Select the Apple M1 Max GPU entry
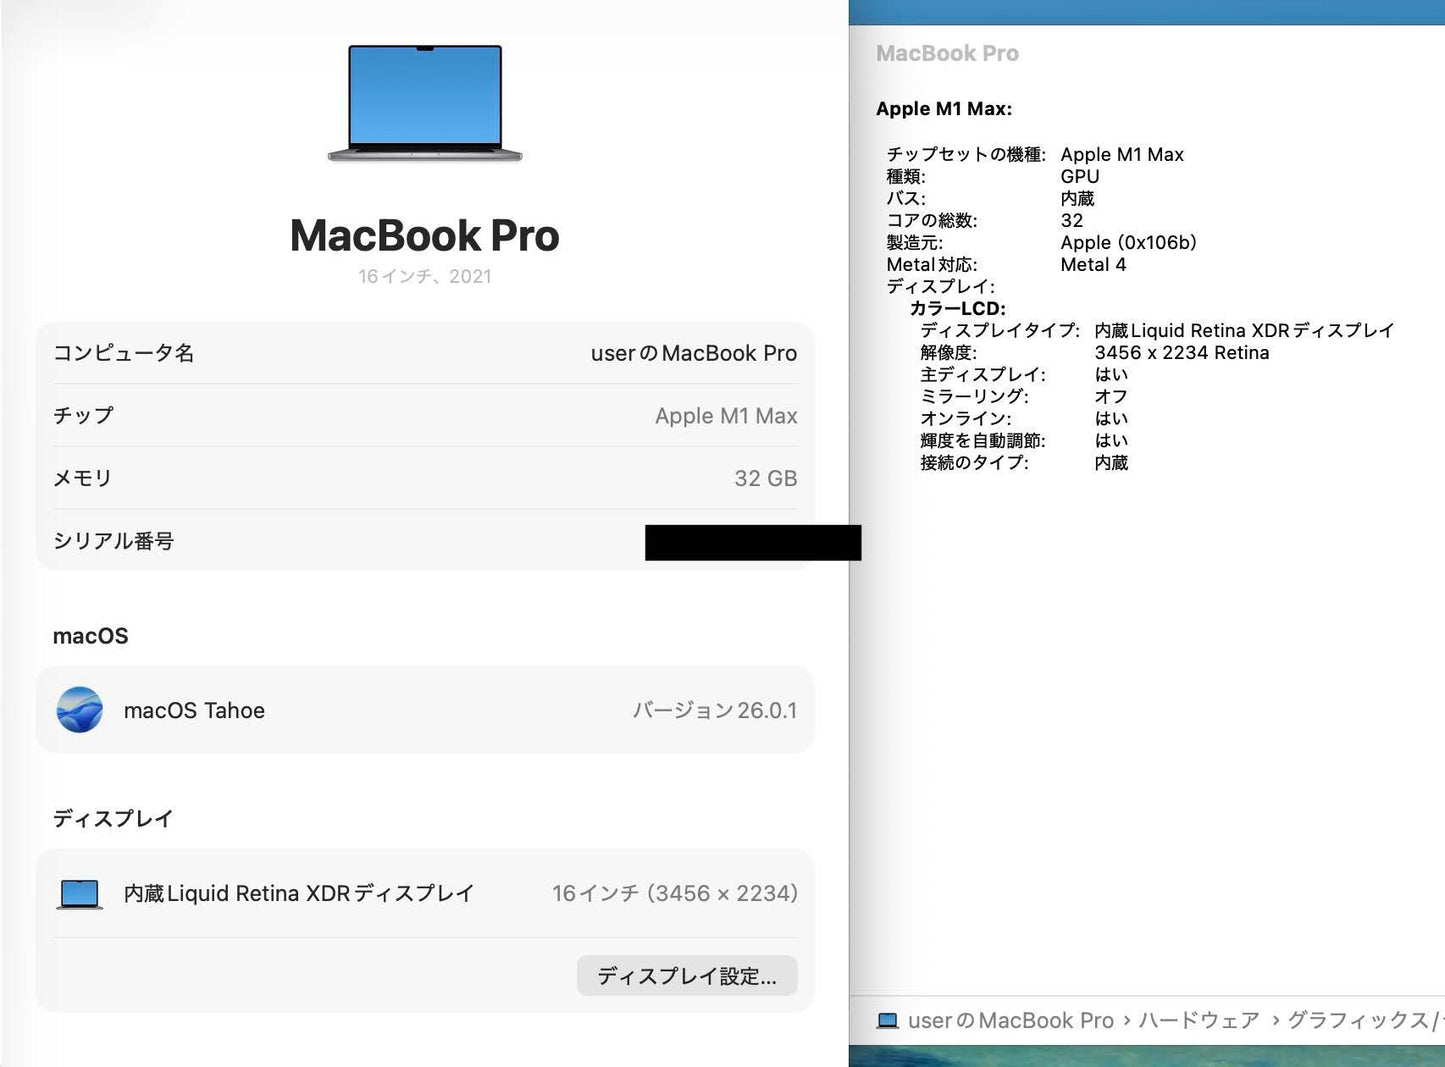 point(945,108)
